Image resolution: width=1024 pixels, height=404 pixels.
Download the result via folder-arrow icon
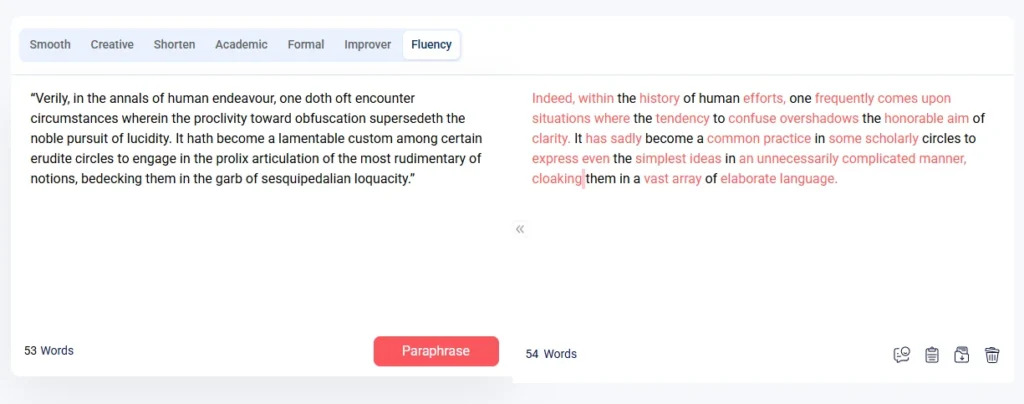tap(961, 354)
